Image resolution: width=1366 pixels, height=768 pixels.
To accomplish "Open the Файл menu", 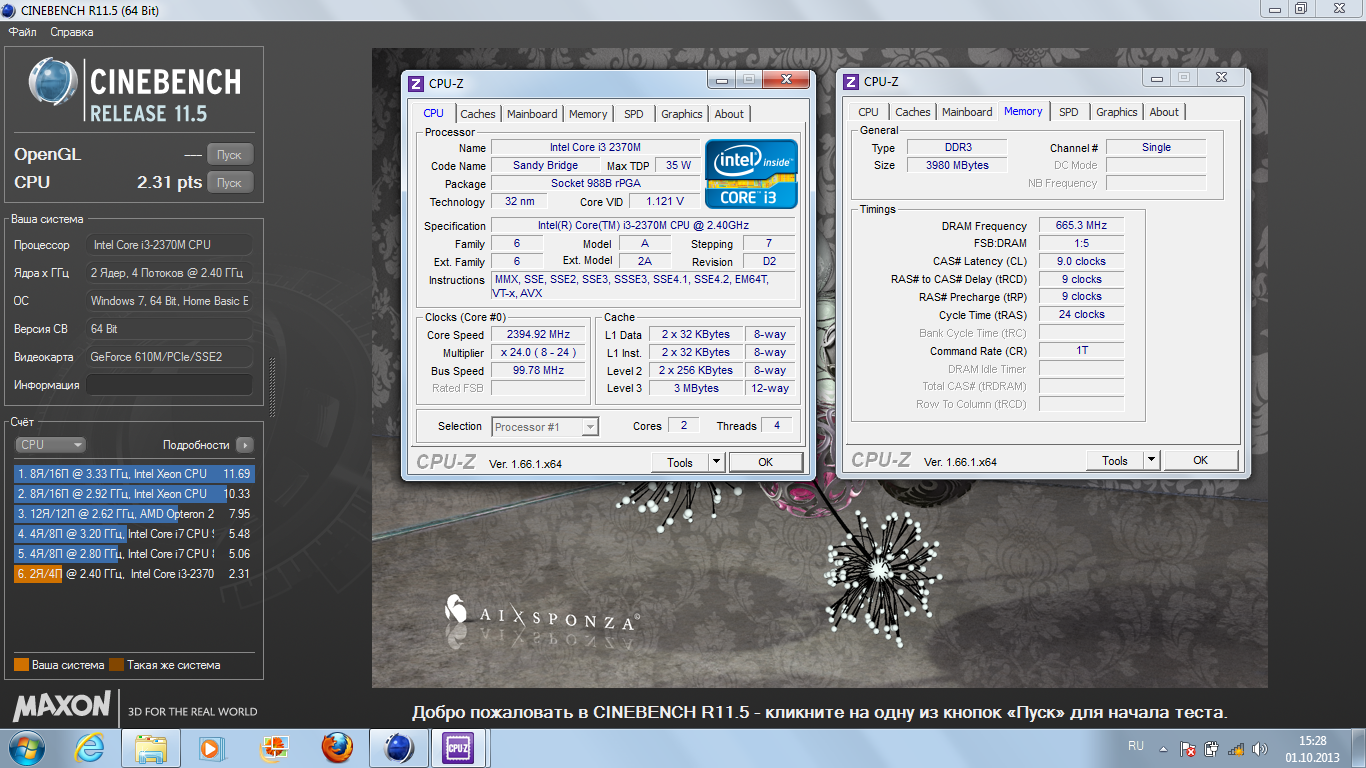I will (x=23, y=32).
